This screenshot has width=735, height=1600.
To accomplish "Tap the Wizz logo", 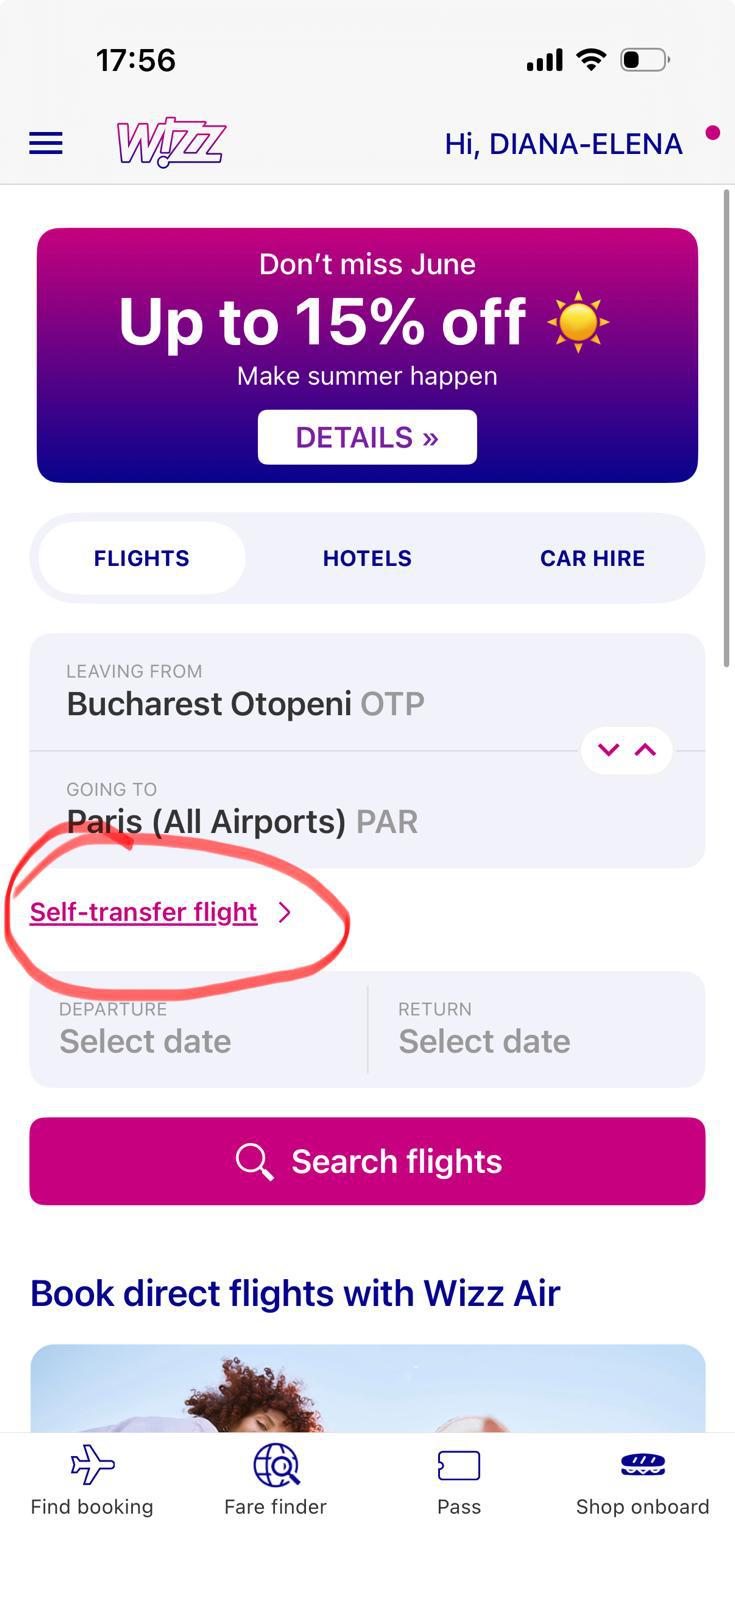I will pyautogui.click(x=171, y=142).
